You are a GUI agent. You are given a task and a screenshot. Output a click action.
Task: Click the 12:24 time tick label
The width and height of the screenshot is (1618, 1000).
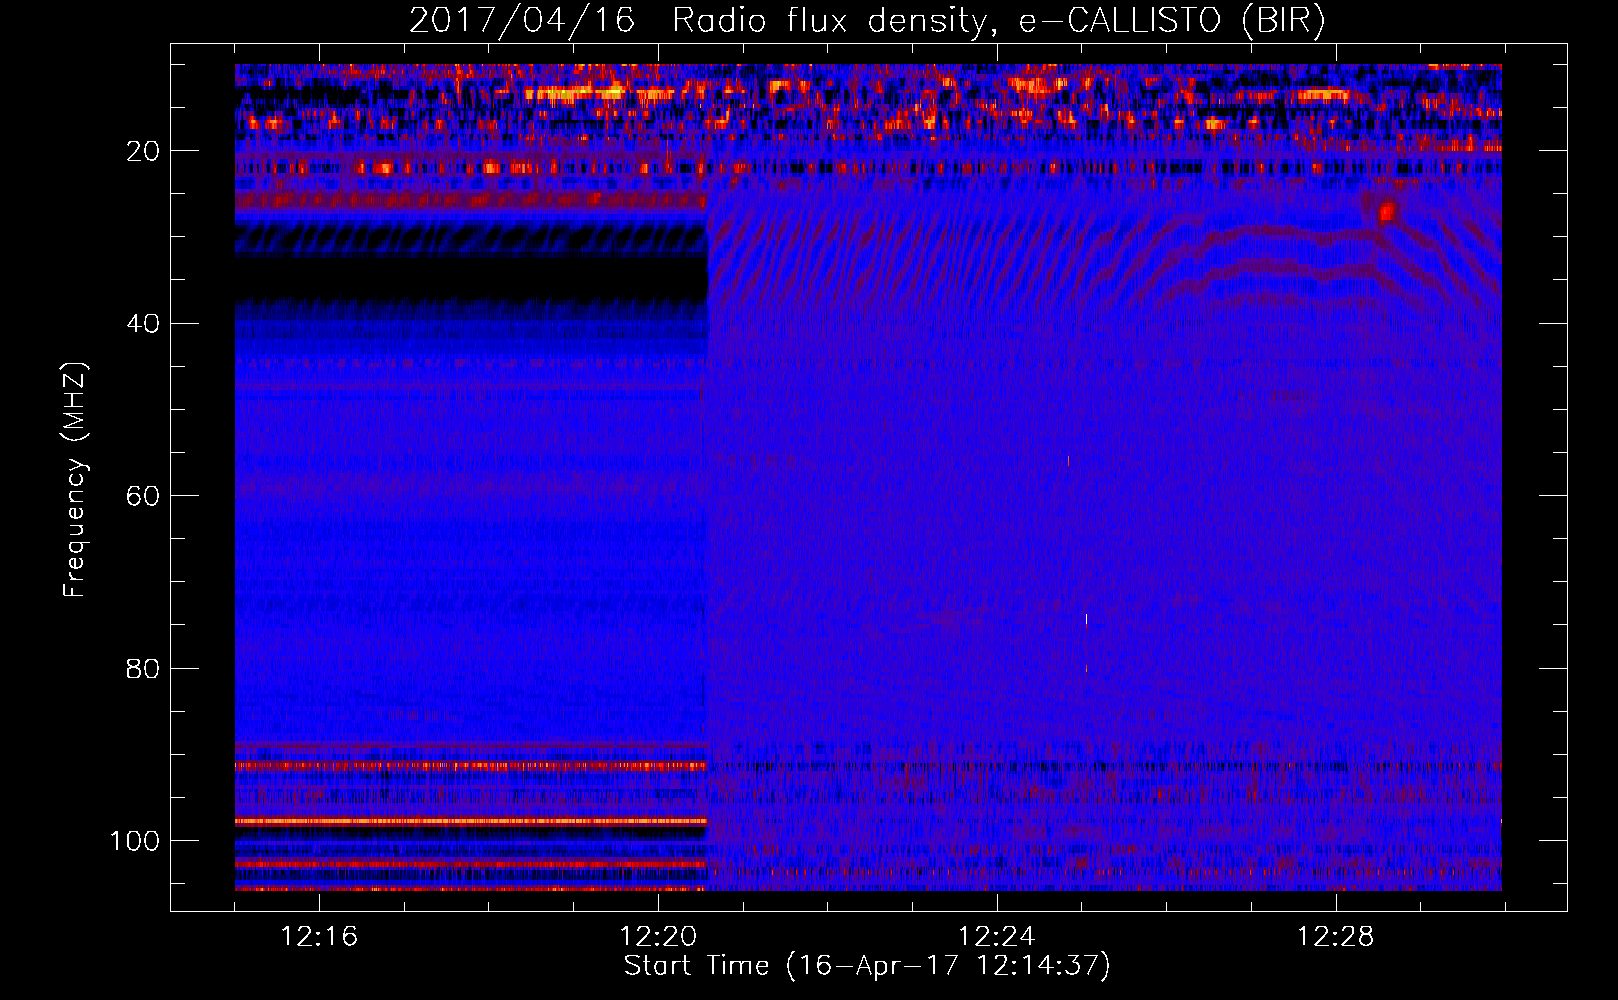[x=996, y=937]
